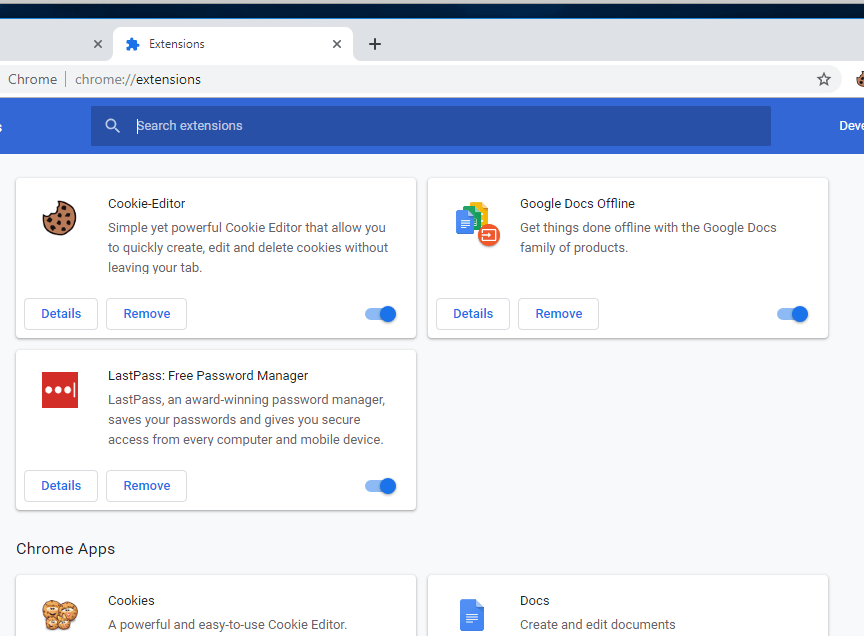864x636 pixels.
Task: Open Details for LastPass
Action: [x=61, y=486]
